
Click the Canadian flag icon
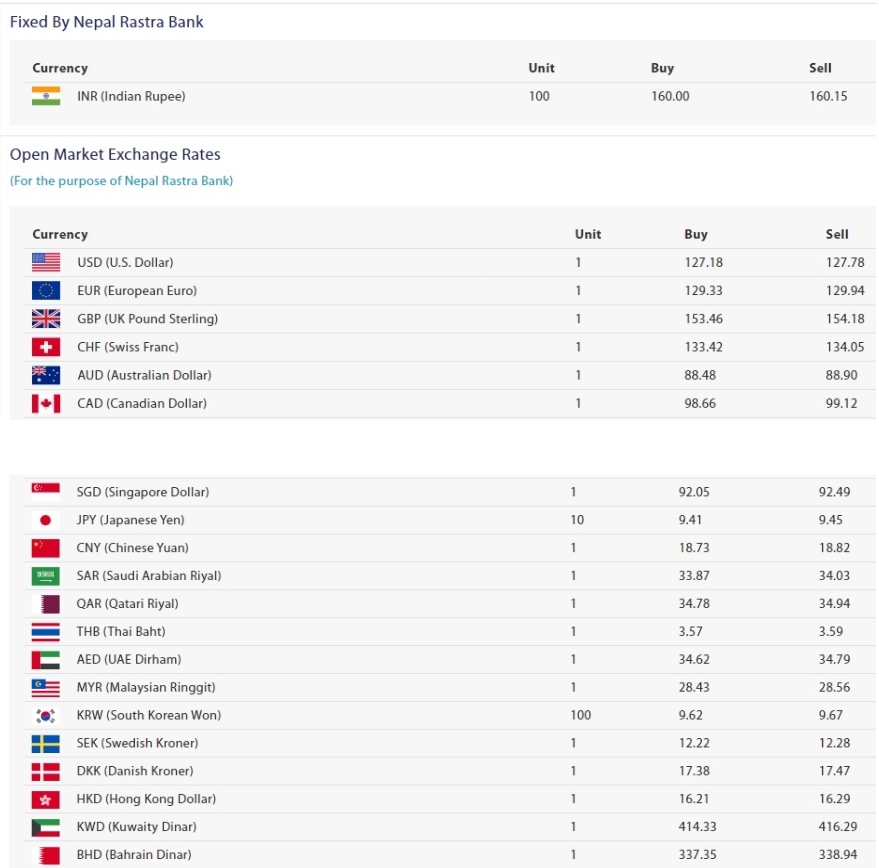coord(46,403)
